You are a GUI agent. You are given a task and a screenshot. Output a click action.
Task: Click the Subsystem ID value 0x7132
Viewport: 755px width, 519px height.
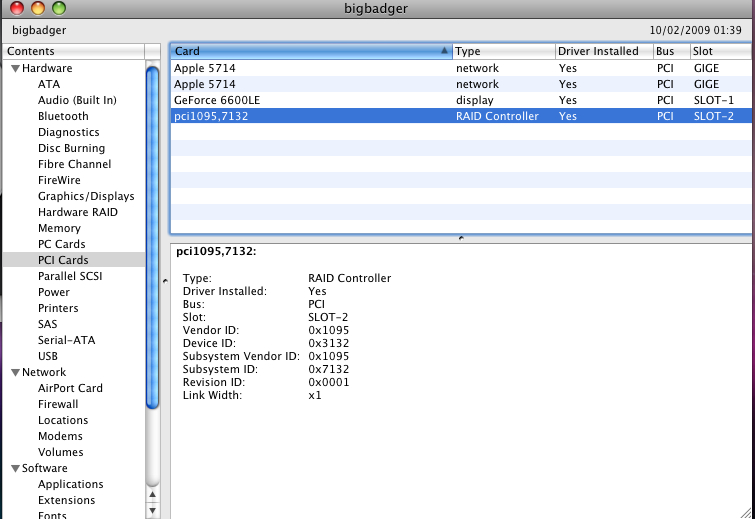click(328, 369)
